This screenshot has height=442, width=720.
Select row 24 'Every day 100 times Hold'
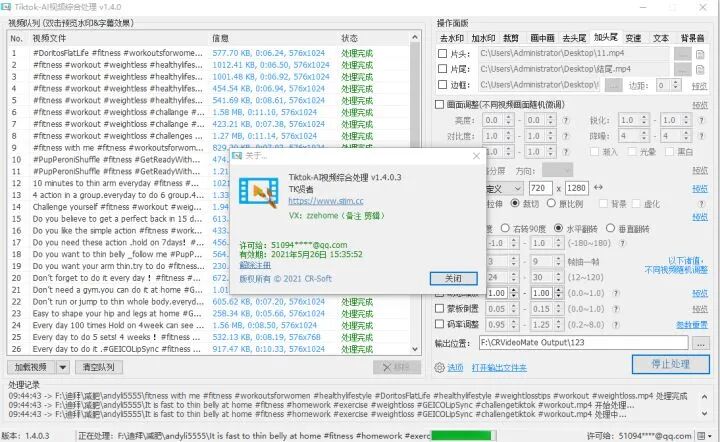coord(208,325)
